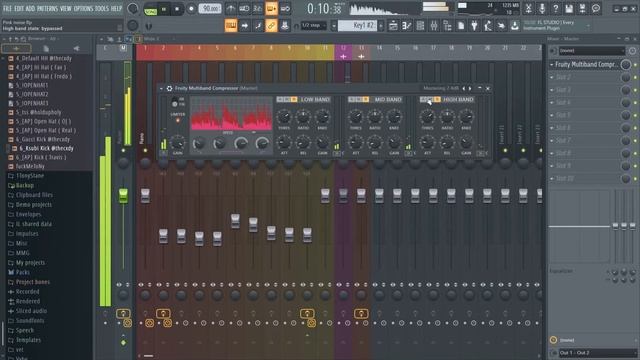Toggle the High Band state switch

click(x=430, y=100)
